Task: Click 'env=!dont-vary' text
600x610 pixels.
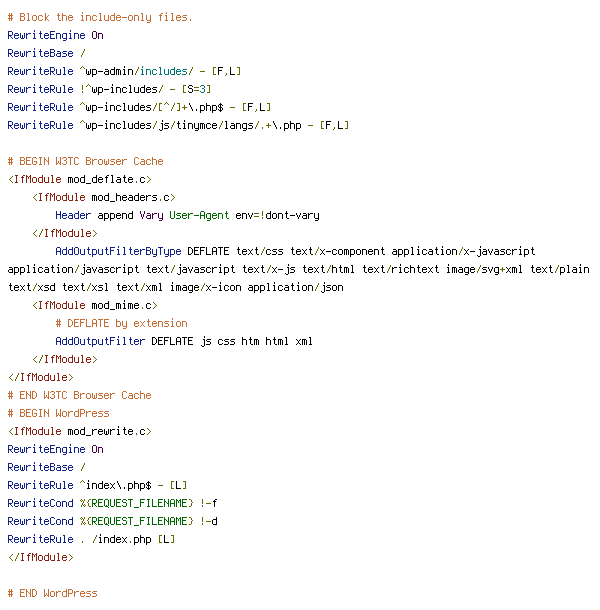Action: 277,216
